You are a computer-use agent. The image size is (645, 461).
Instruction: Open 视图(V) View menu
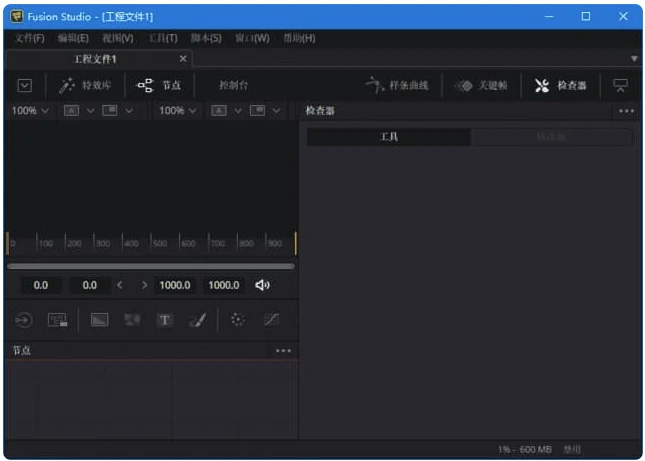118,38
